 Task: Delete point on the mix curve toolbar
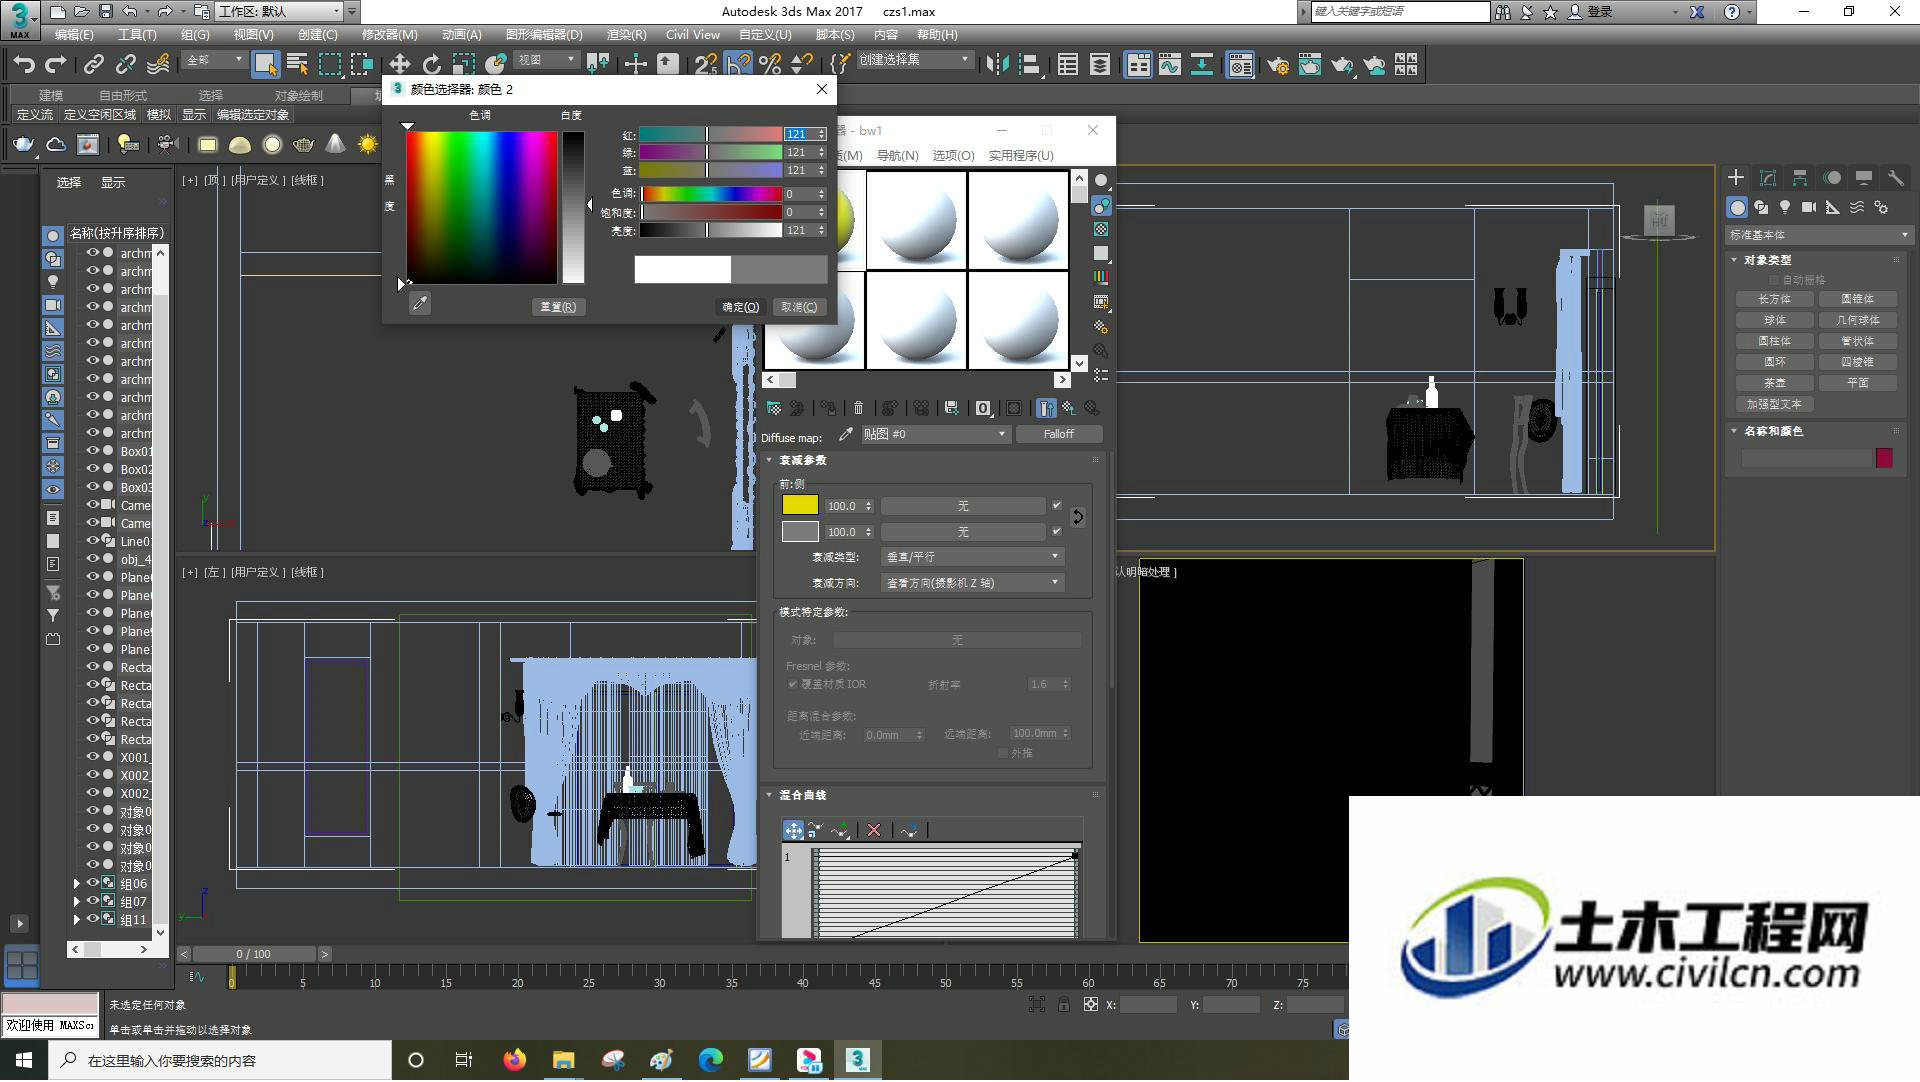[874, 830]
